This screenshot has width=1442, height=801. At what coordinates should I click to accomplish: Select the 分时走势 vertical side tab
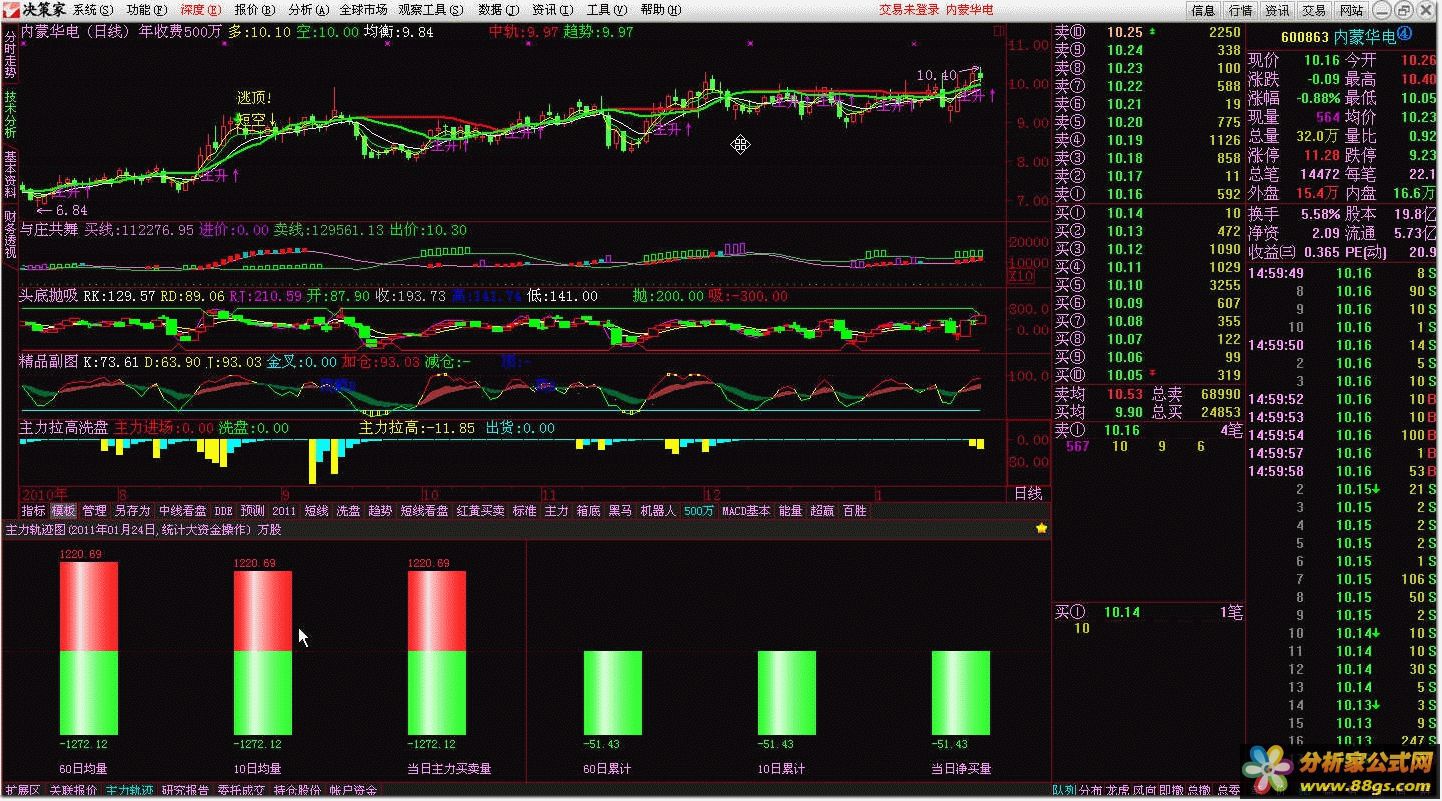9,53
